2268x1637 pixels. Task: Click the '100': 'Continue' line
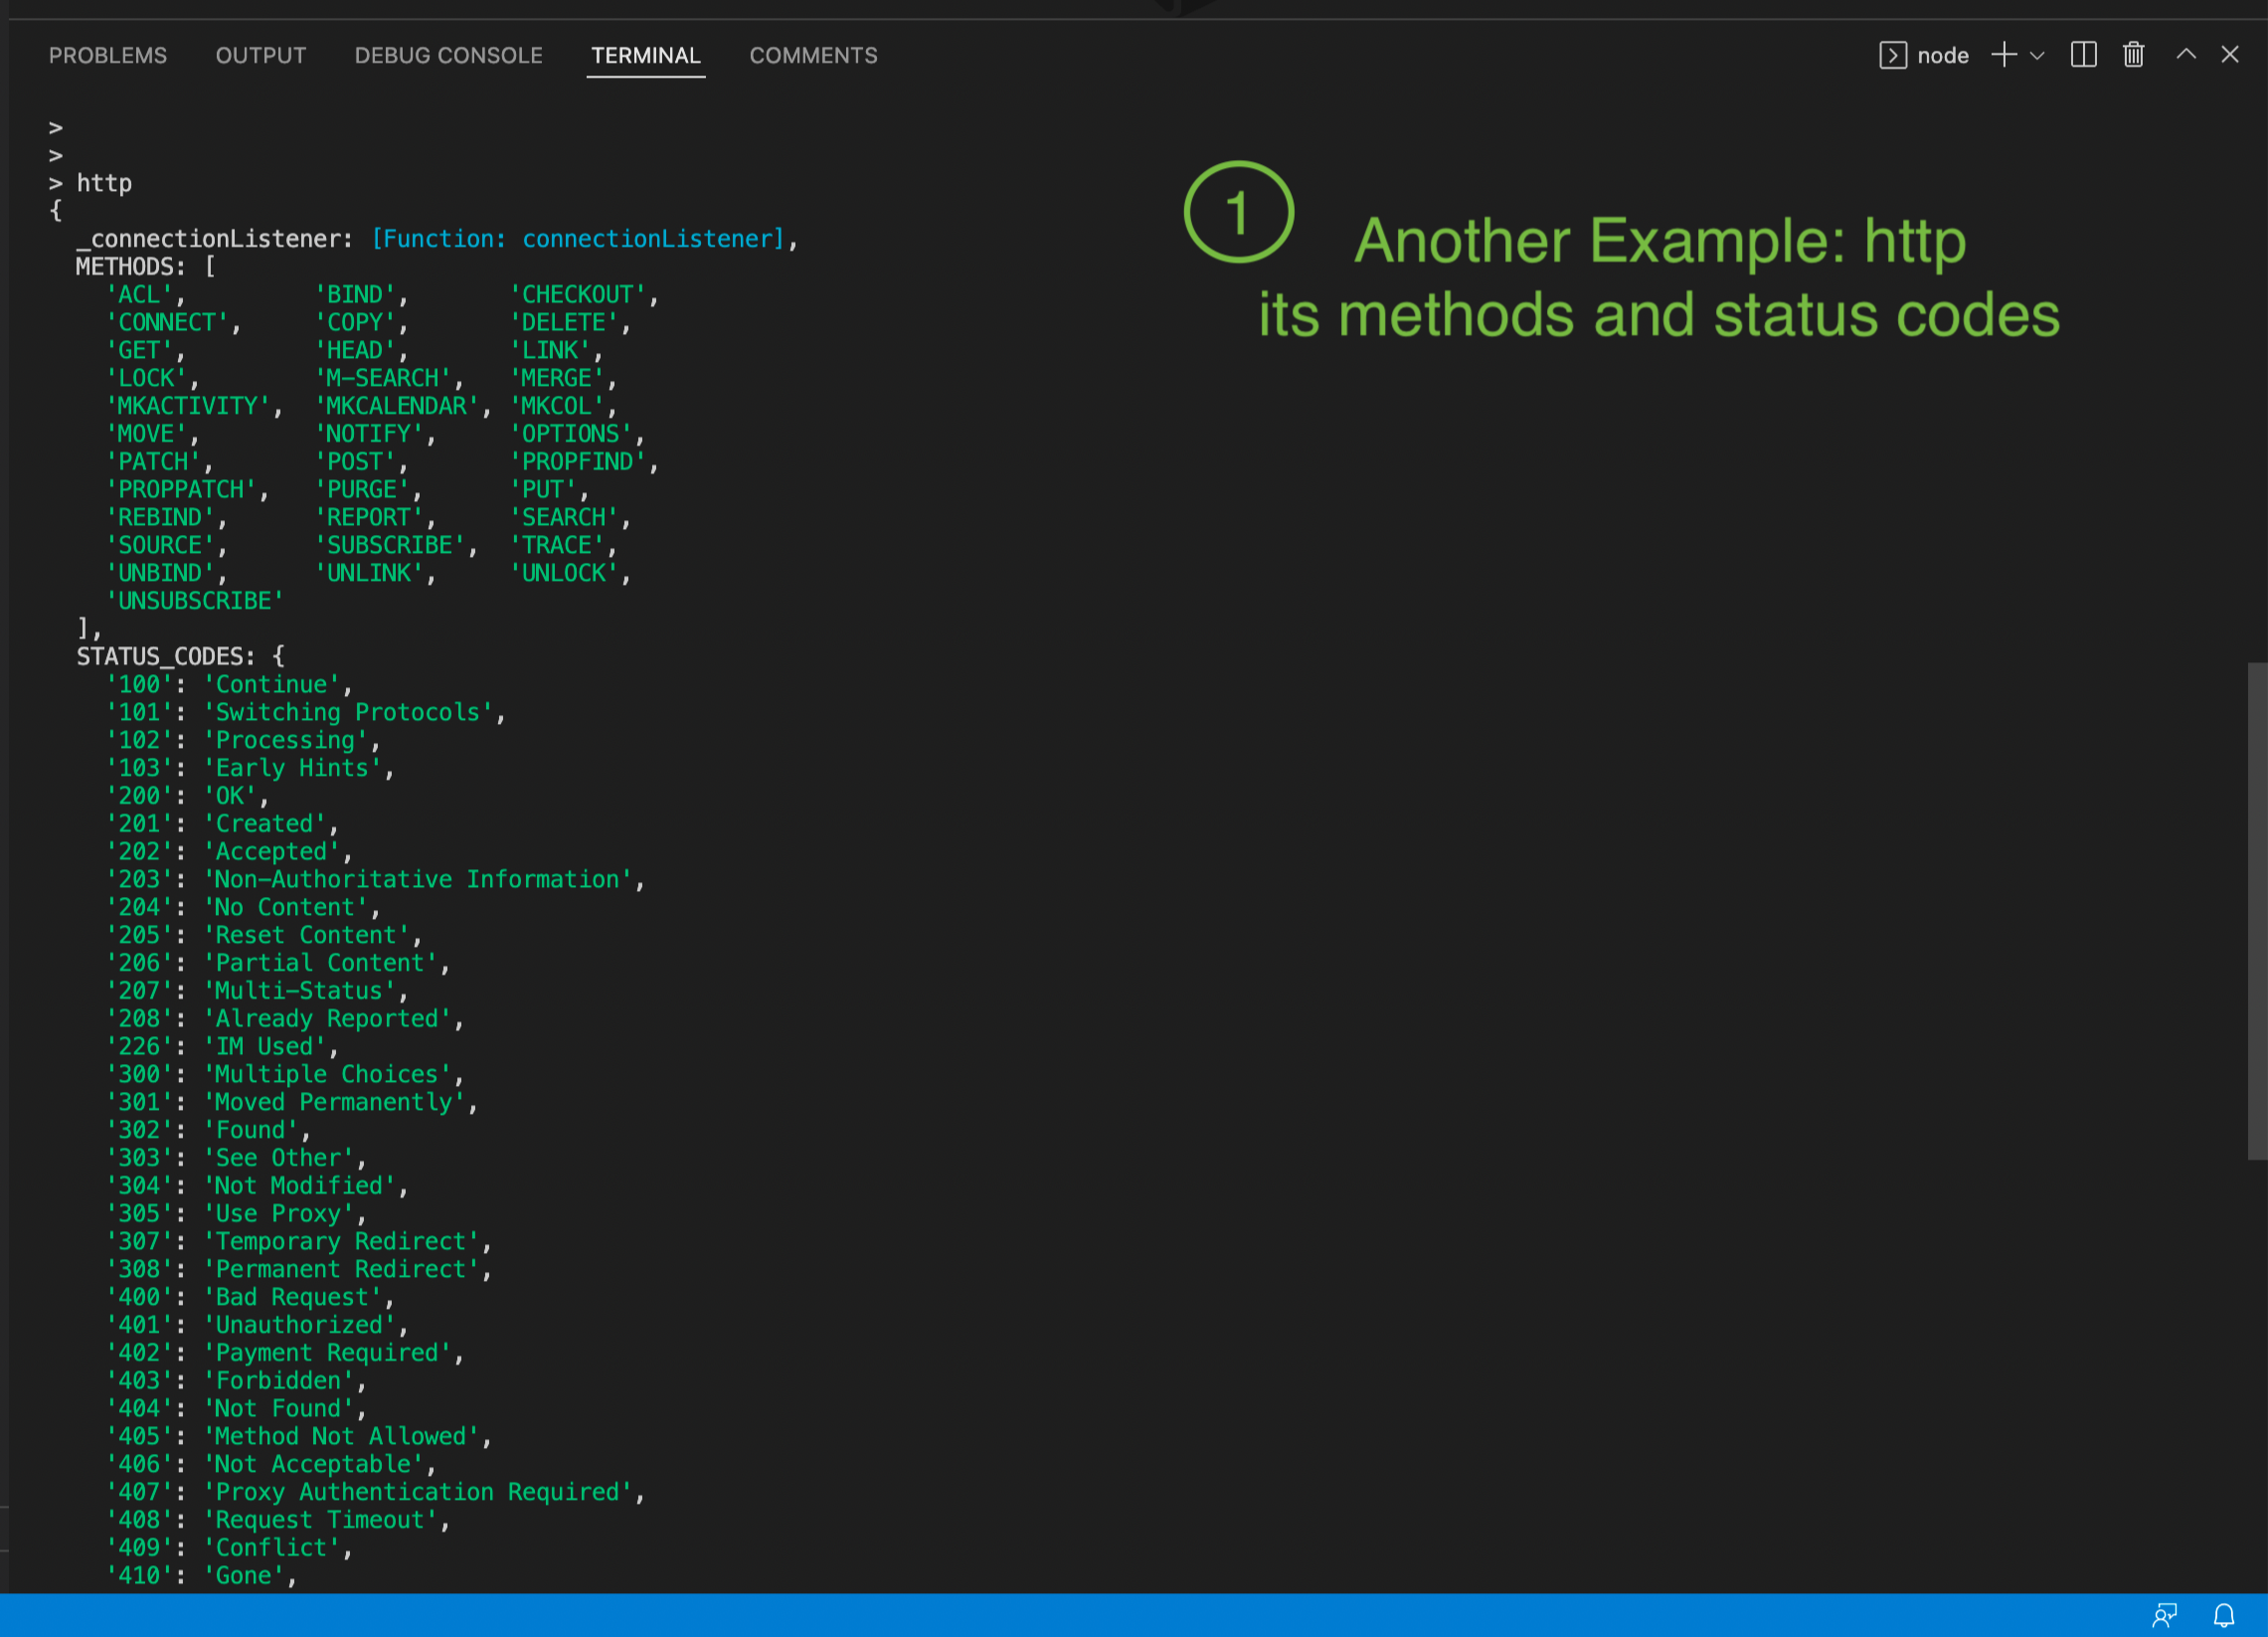(x=229, y=685)
